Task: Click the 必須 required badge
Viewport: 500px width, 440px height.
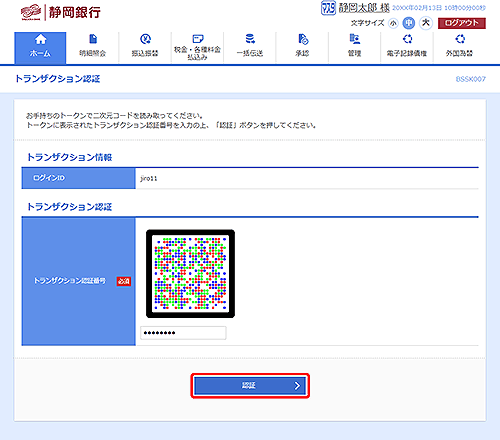Action: pyautogui.click(x=124, y=281)
